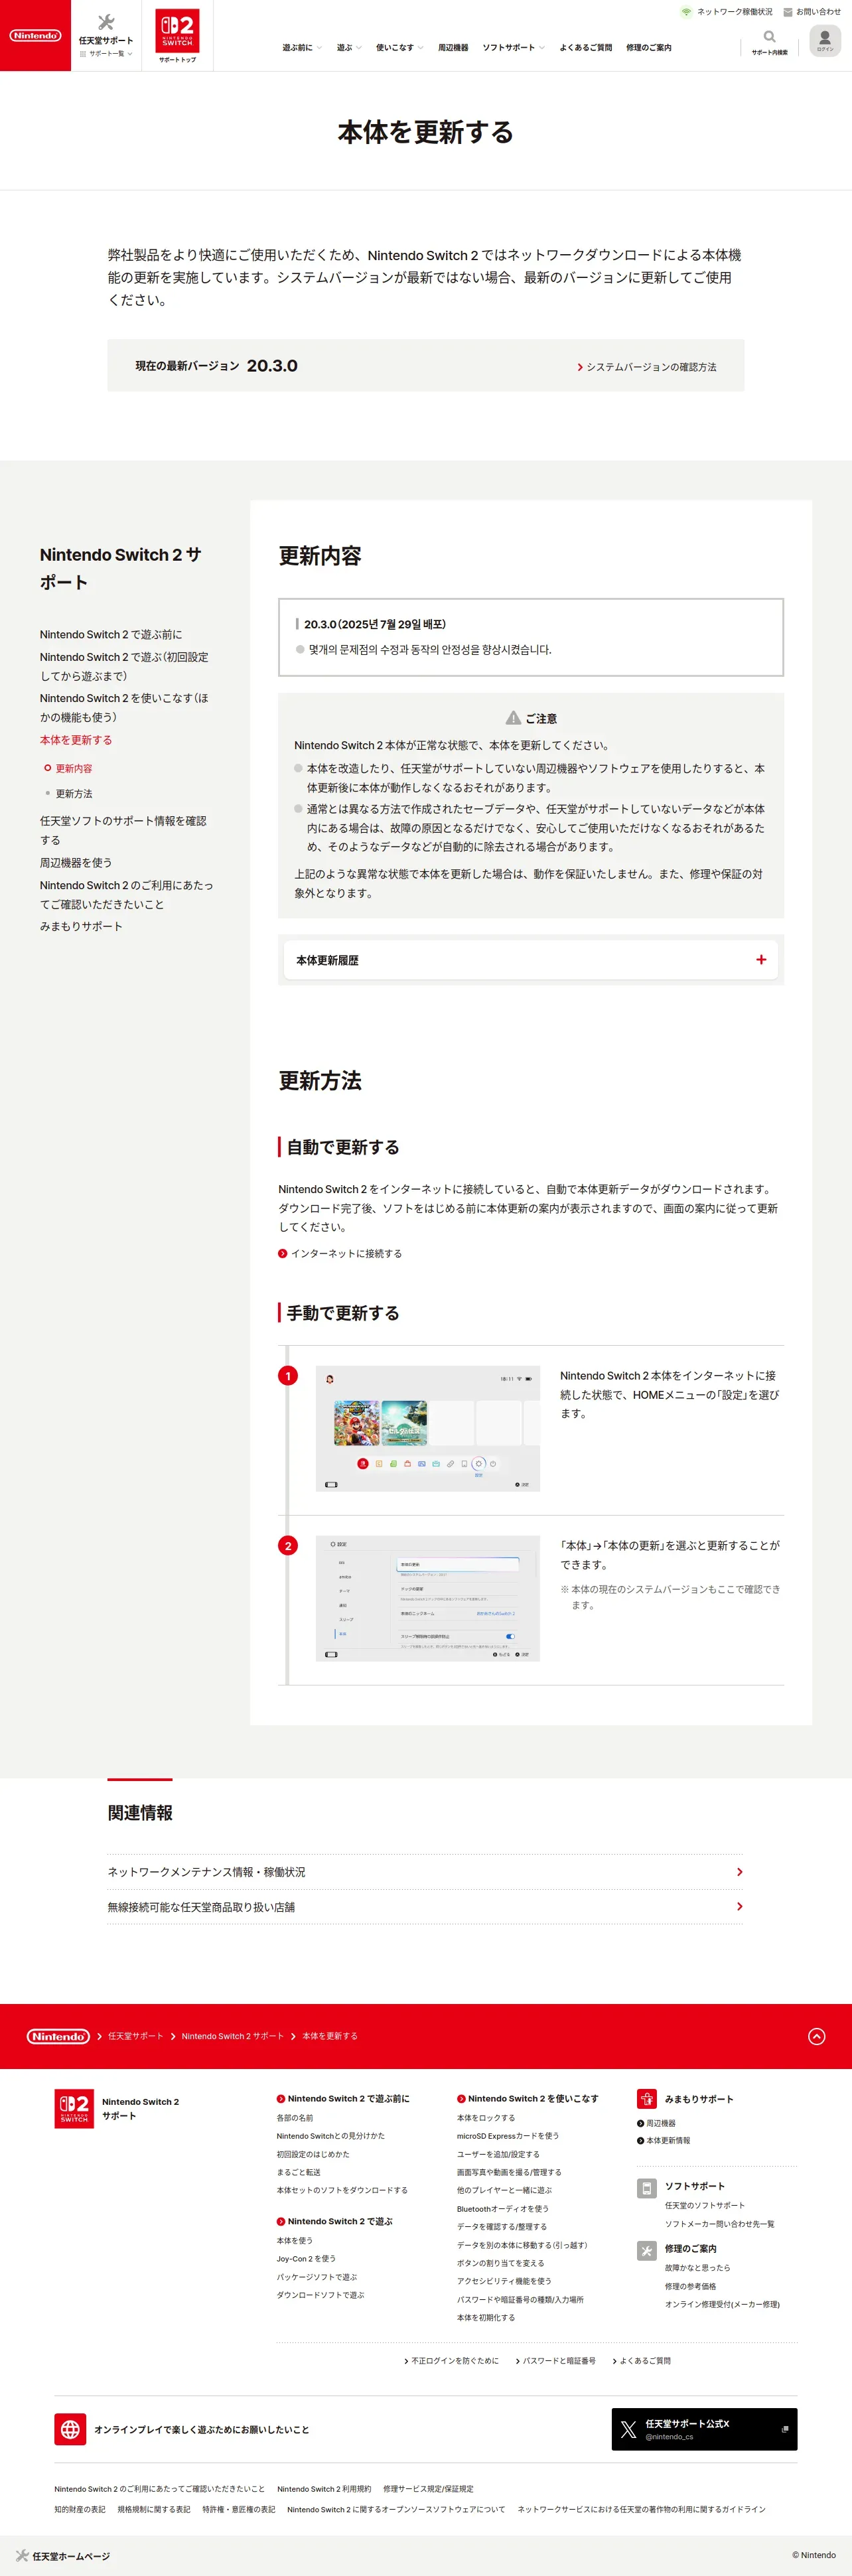
Task: Open footer heading Nintendo Switch 2 を使いこなす
Action: coord(528,2099)
